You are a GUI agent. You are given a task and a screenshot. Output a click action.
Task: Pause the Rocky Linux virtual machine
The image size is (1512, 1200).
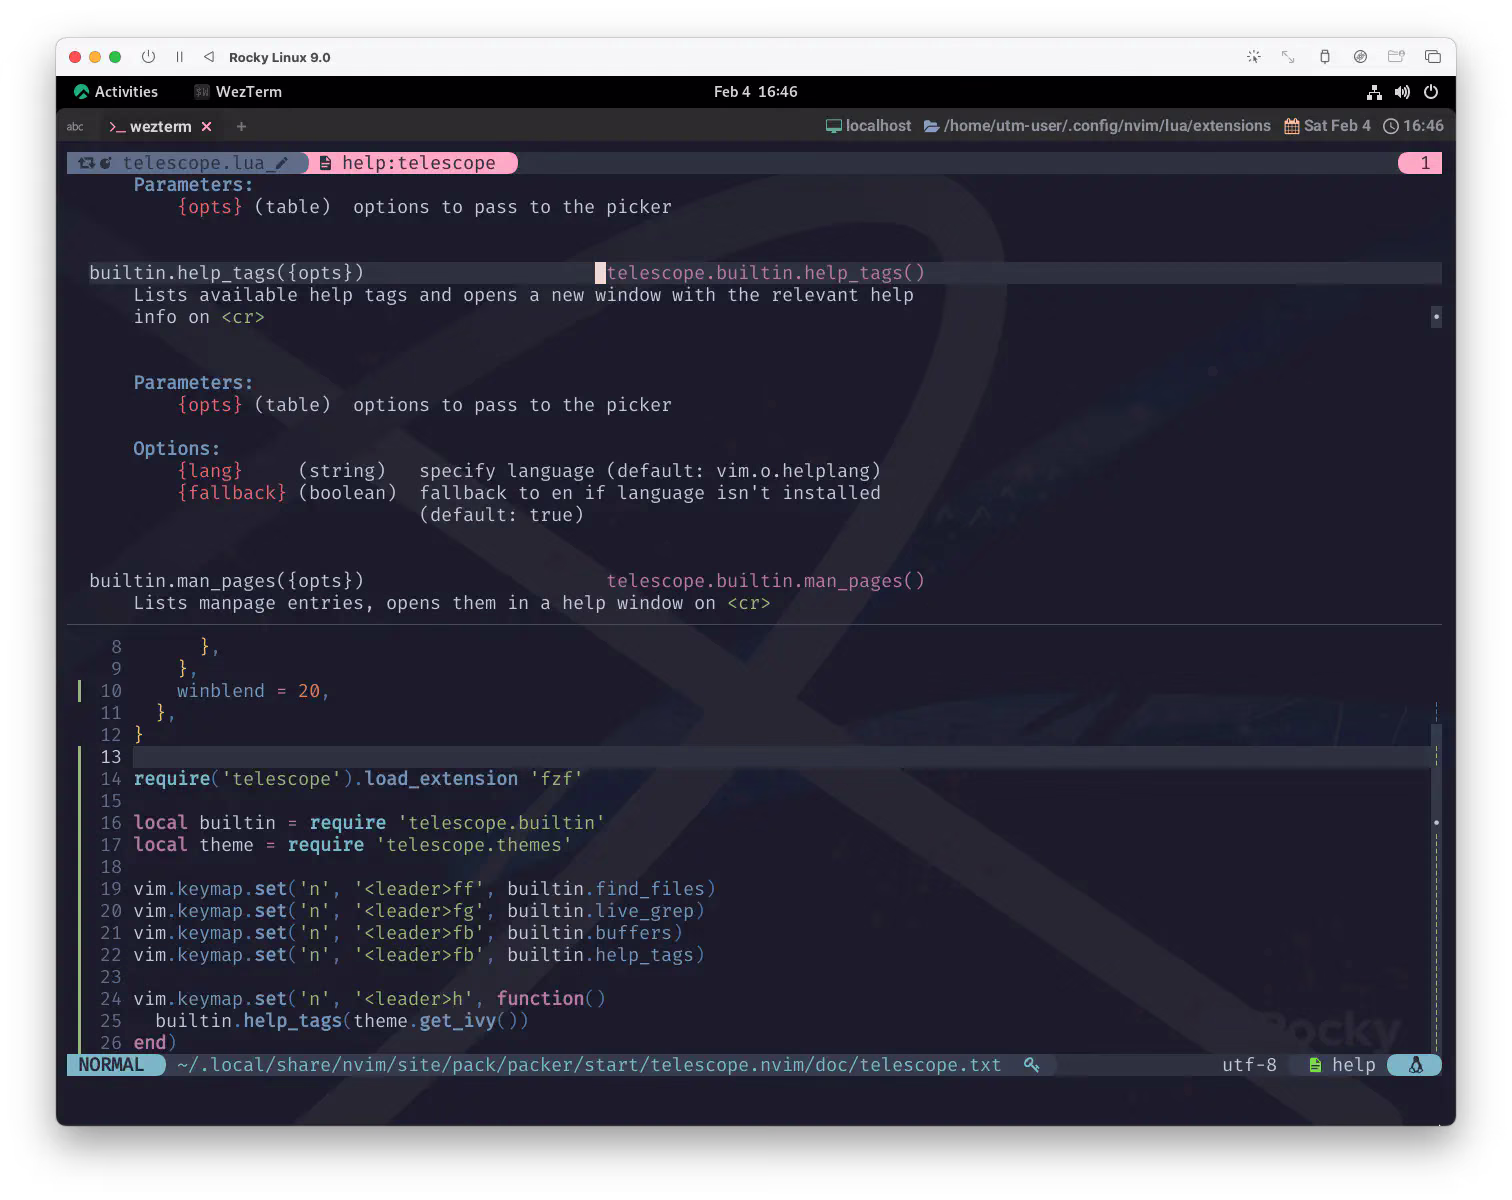[179, 57]
